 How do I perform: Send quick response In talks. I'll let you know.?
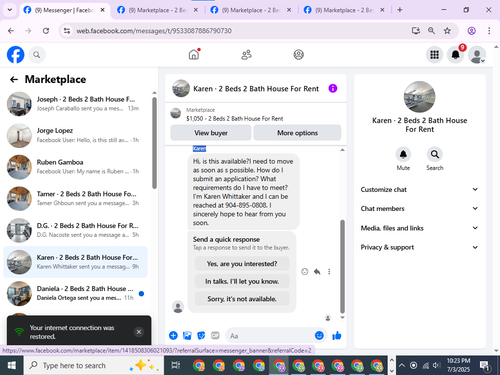point(242,281)
